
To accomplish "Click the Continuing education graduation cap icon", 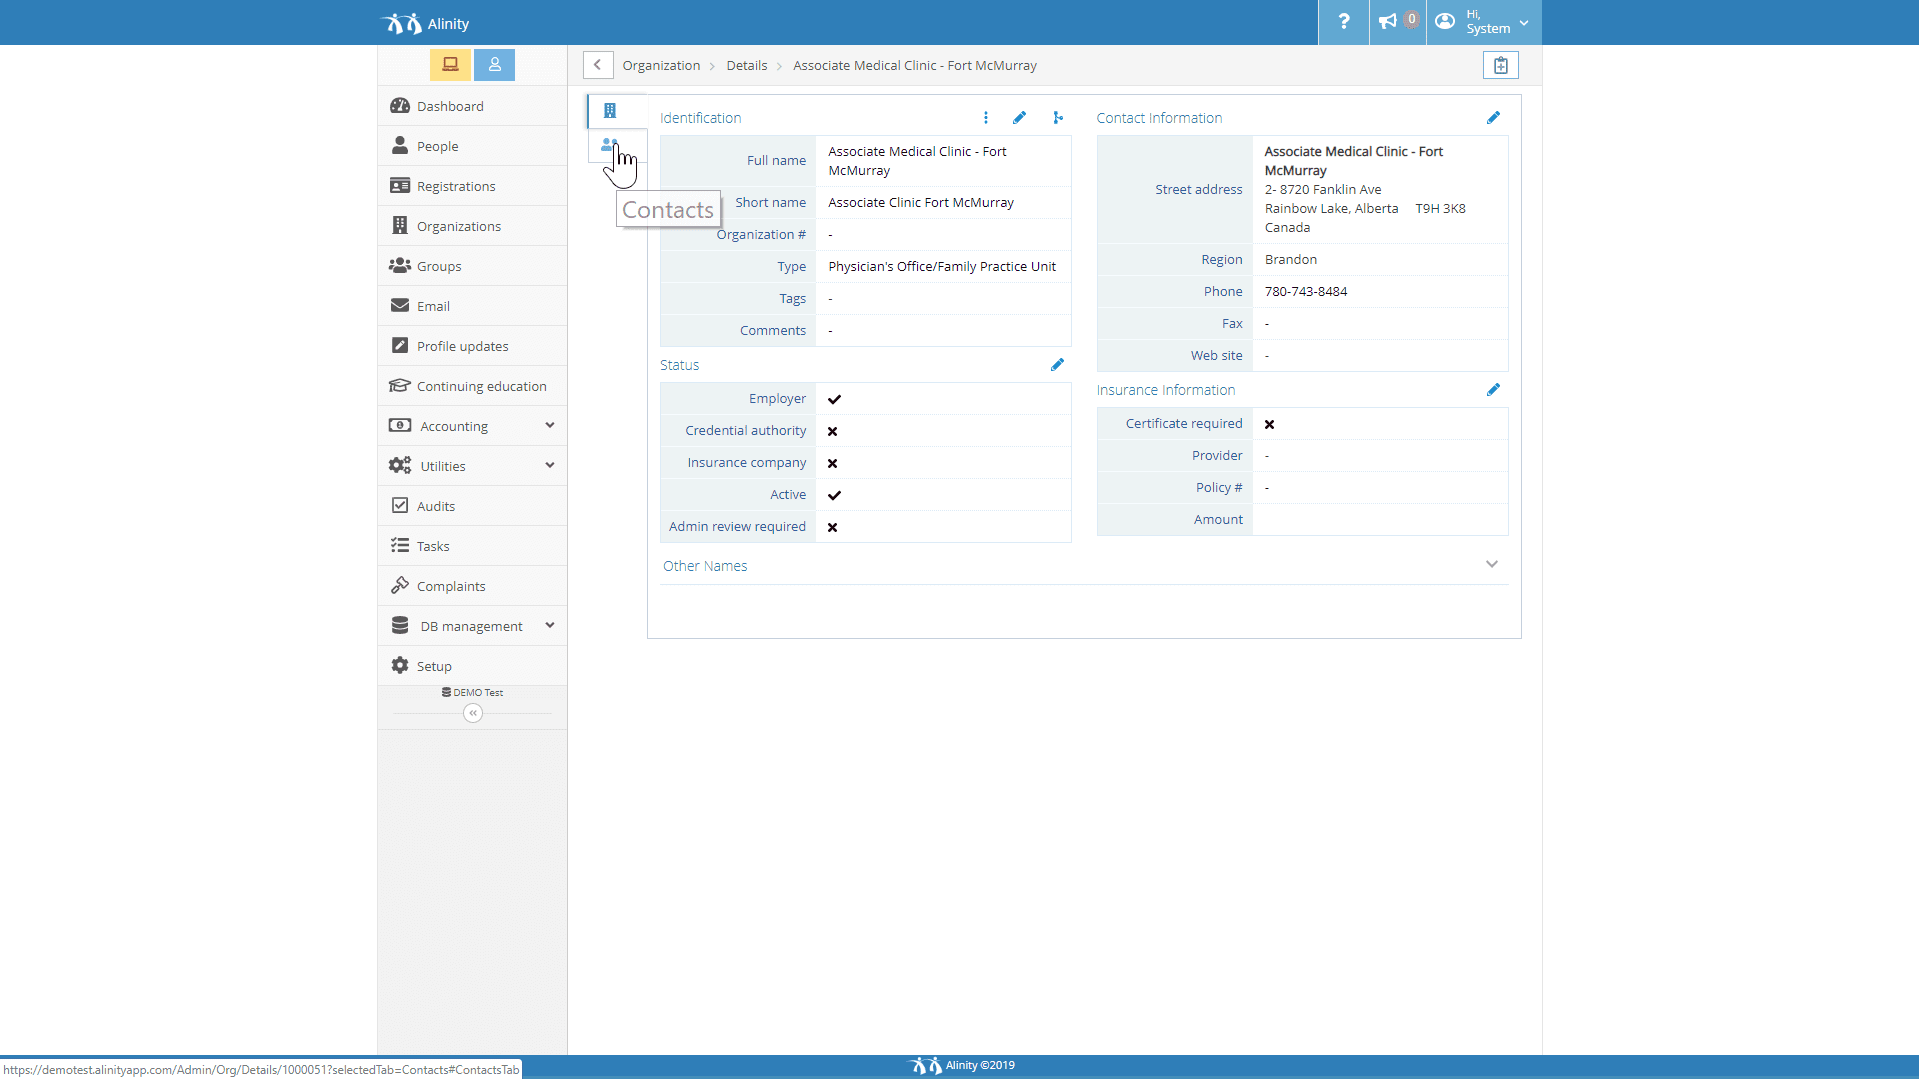I will tap(400, 385).
